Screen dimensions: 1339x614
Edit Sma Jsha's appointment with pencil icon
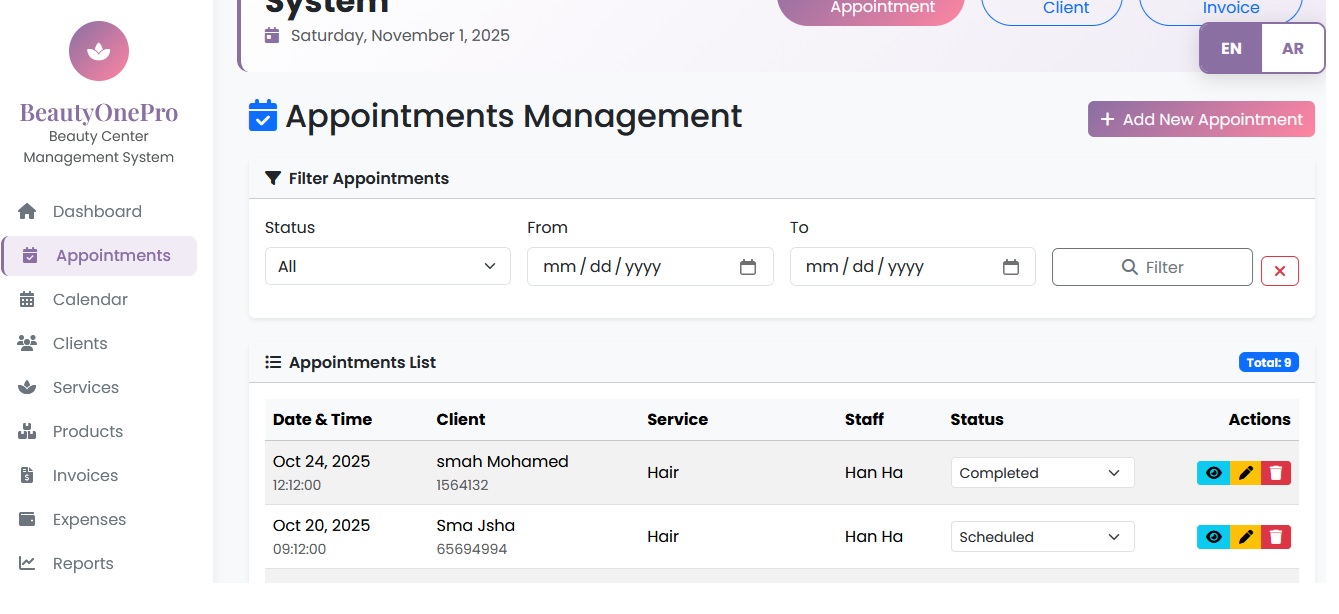[1244, 537]
